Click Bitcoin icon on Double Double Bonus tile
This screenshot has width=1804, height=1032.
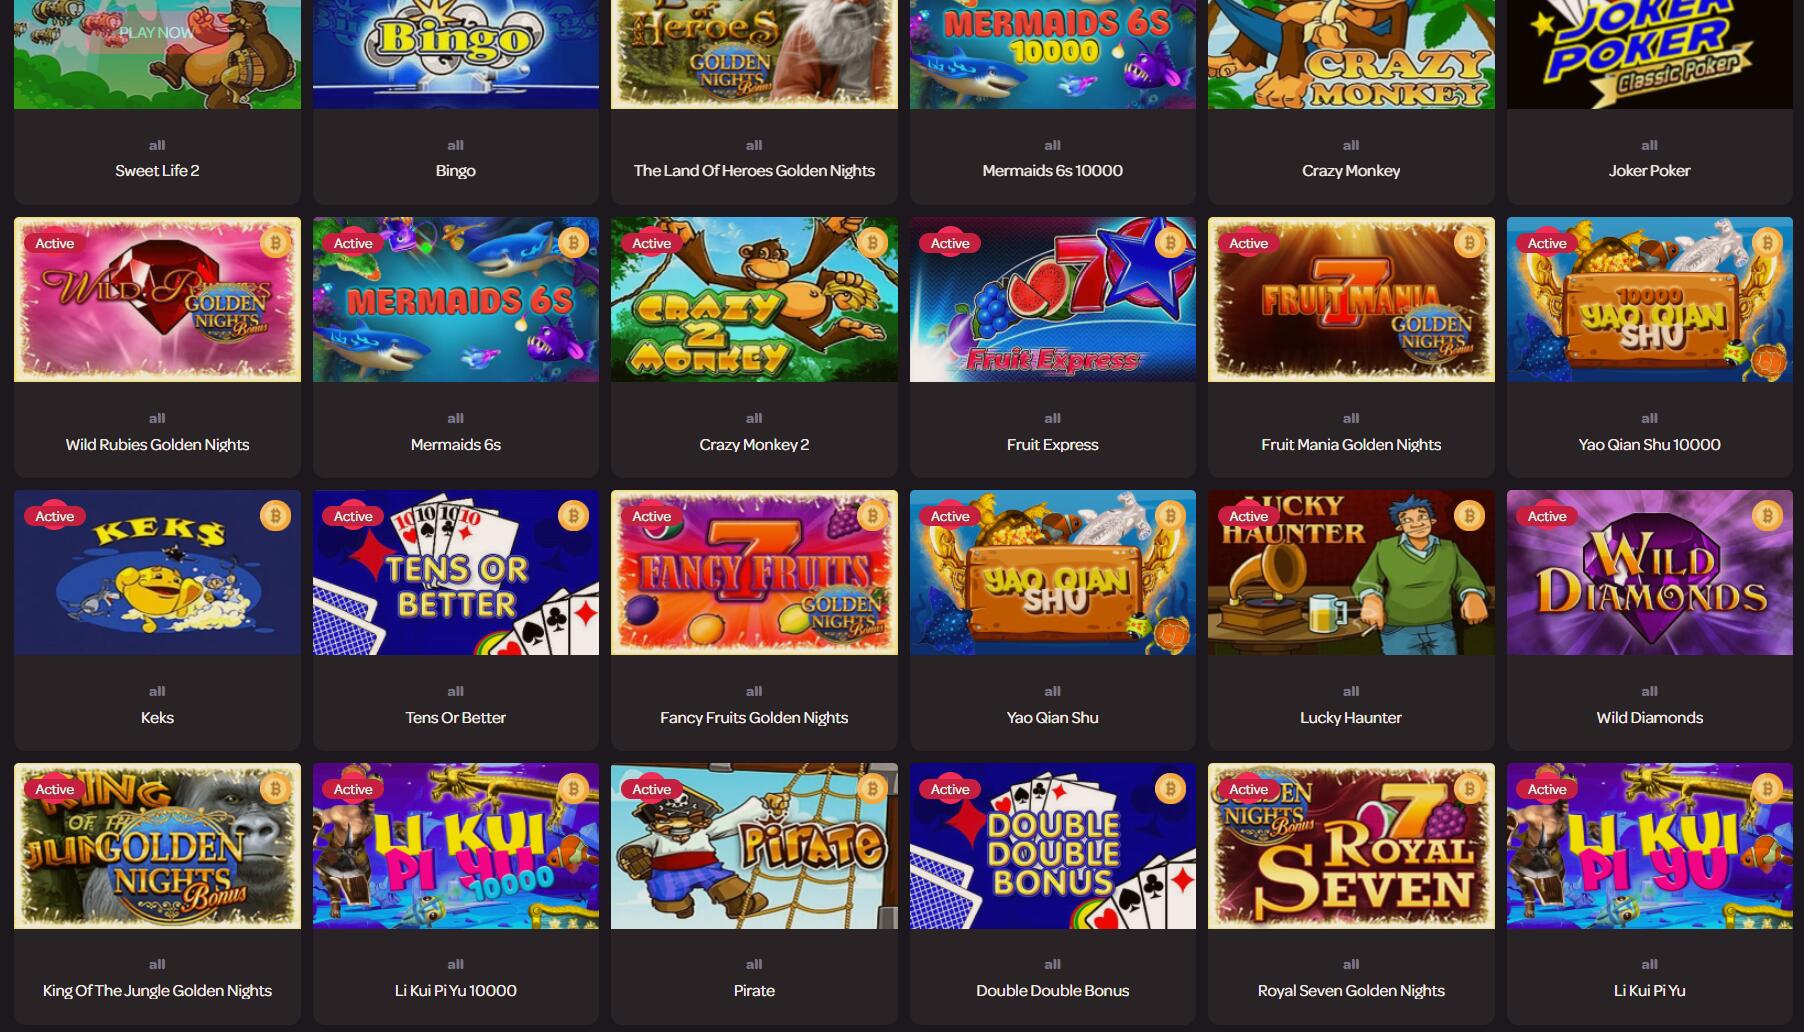click(x=1170, y=788)
